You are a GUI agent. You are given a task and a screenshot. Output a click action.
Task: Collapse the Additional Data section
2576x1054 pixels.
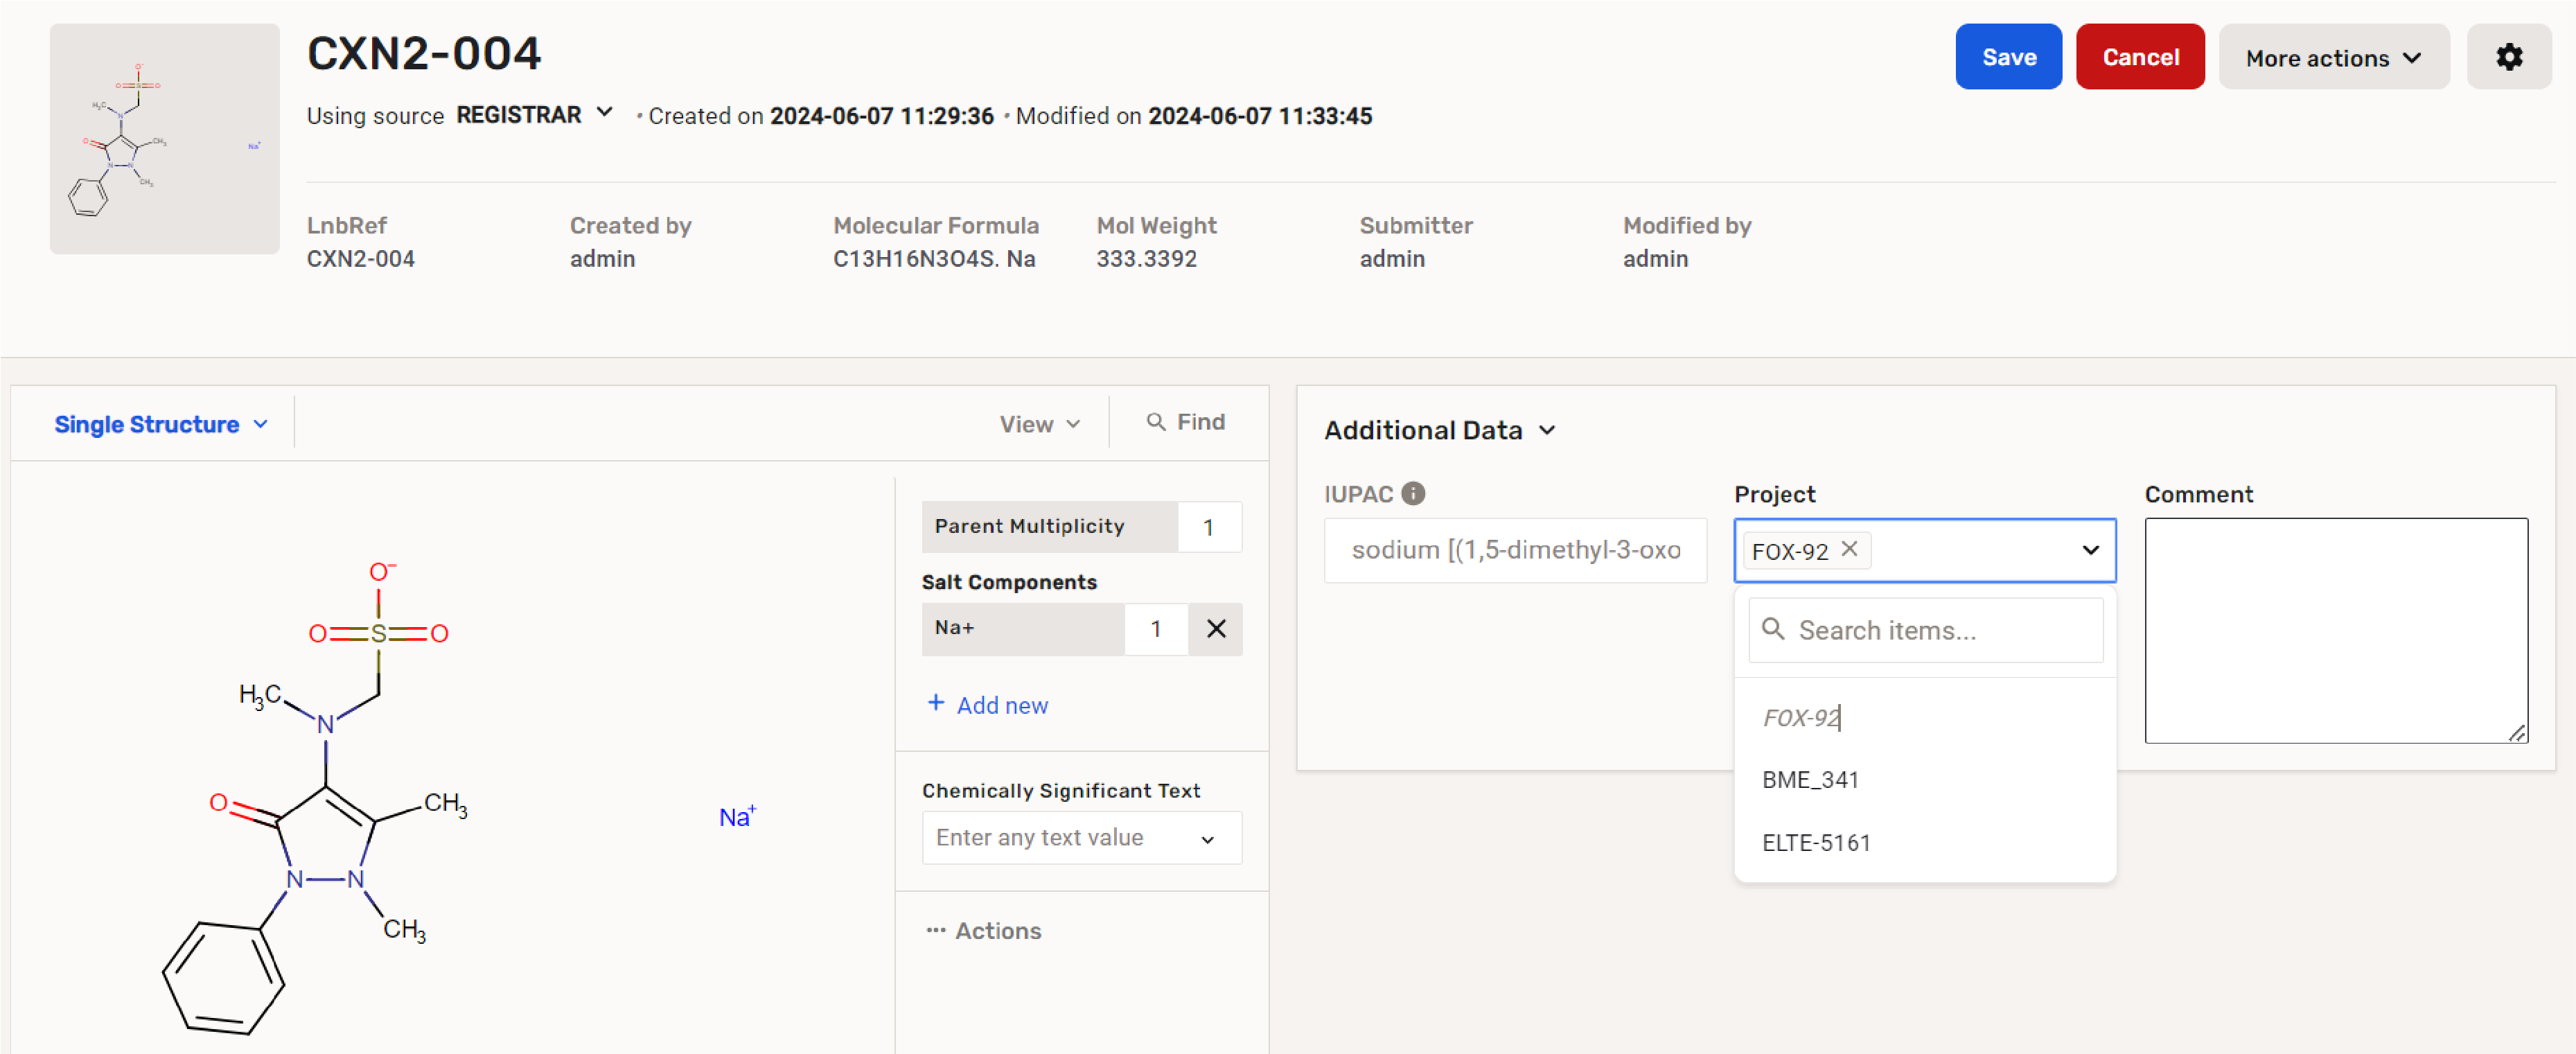pos(1546,430)
